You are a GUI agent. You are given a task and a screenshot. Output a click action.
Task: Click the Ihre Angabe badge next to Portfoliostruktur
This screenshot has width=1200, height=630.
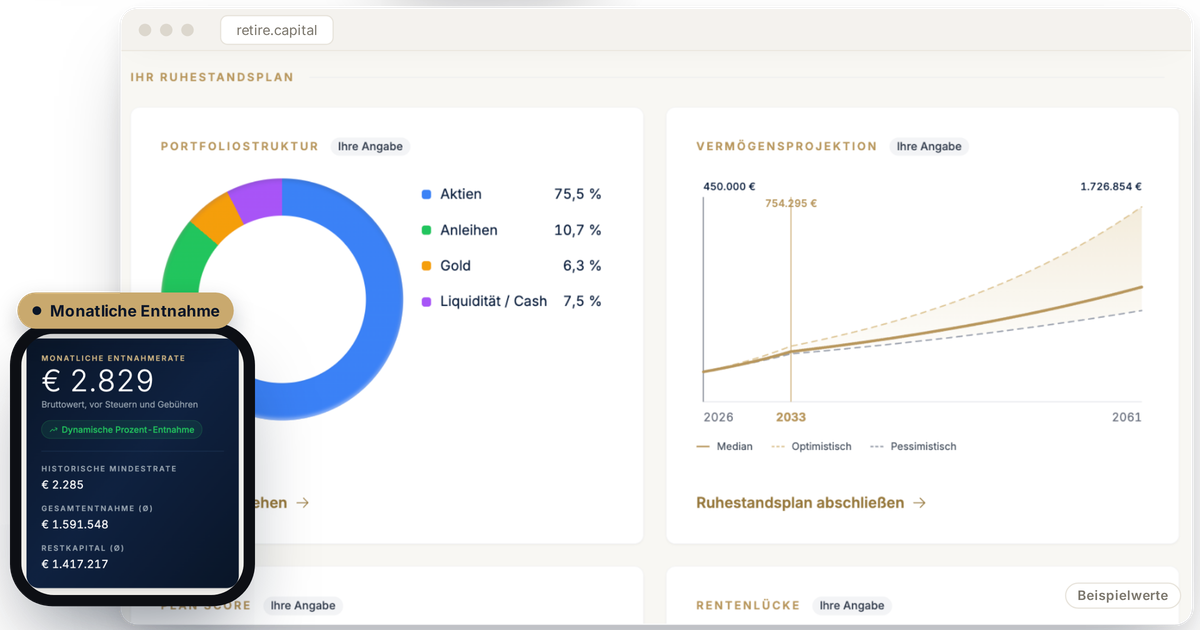click(x=370, y=146)
